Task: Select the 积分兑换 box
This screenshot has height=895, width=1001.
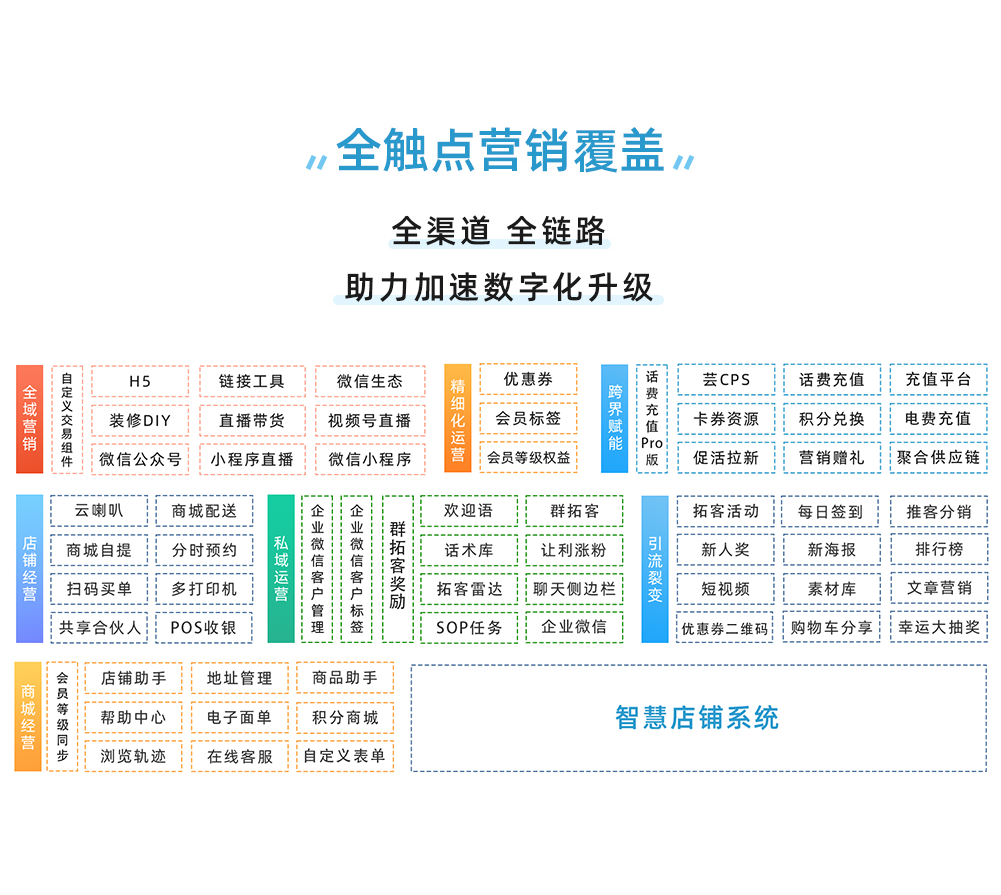Action: pyautogui.click(x=832, y=419)
